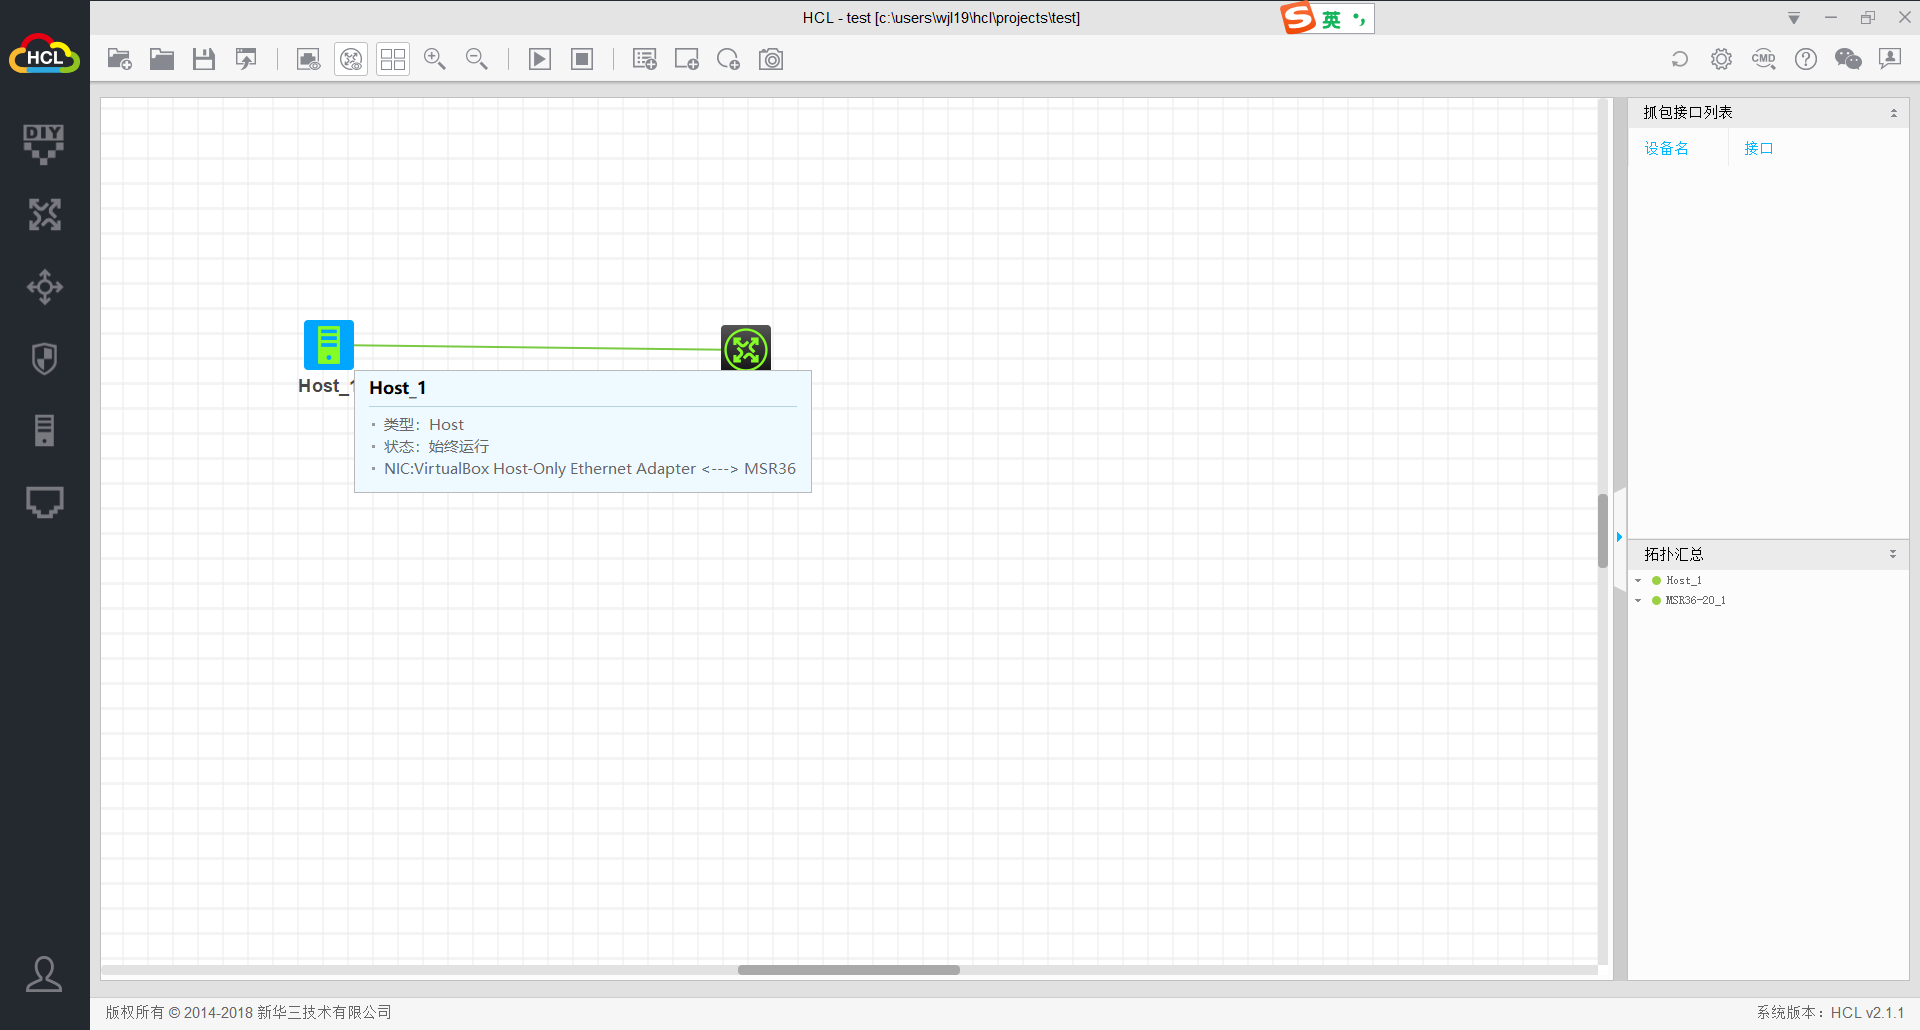Open the switch device category

pyautogui.click(x=44, y=287)
